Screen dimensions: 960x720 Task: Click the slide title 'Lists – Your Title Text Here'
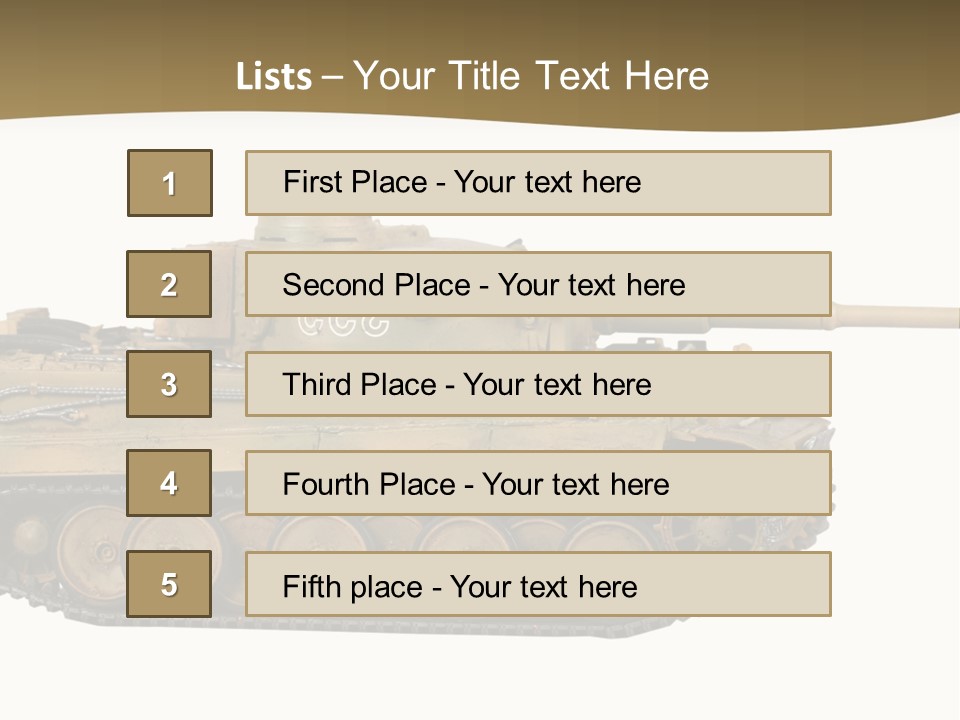[472, 76]
